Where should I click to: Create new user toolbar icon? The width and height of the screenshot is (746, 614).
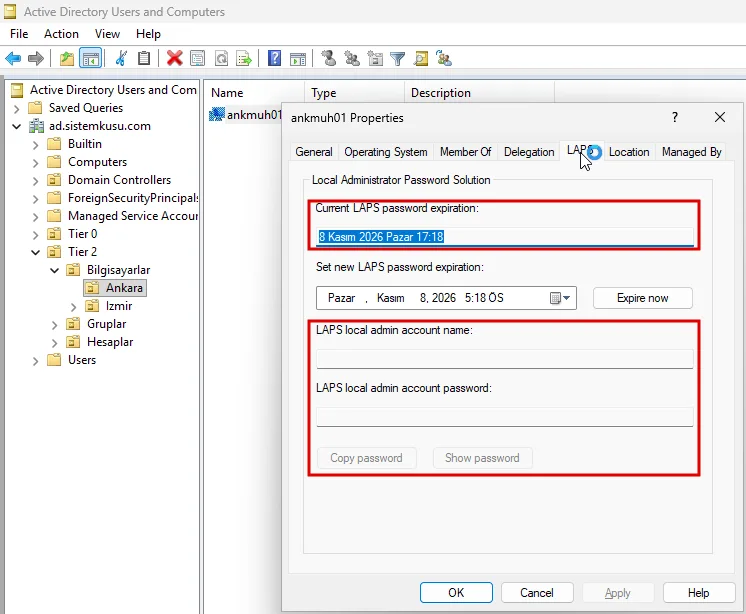(328, 58)
